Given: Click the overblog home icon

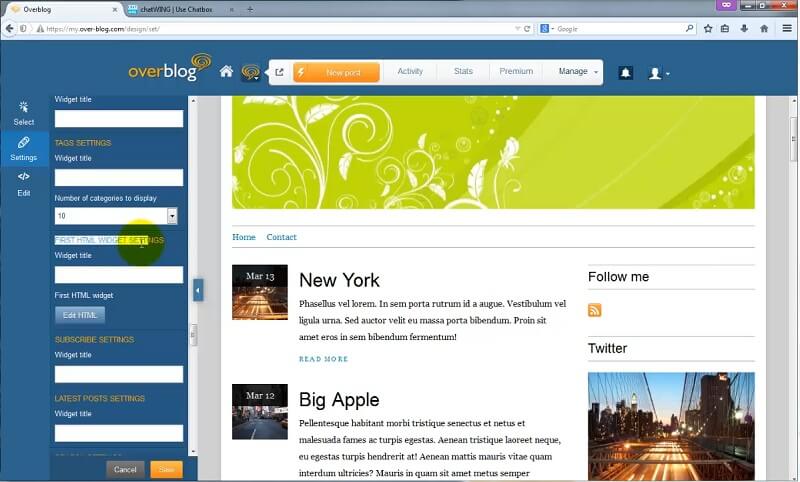Looking at the screenshot, I should (x=227, y=71).
